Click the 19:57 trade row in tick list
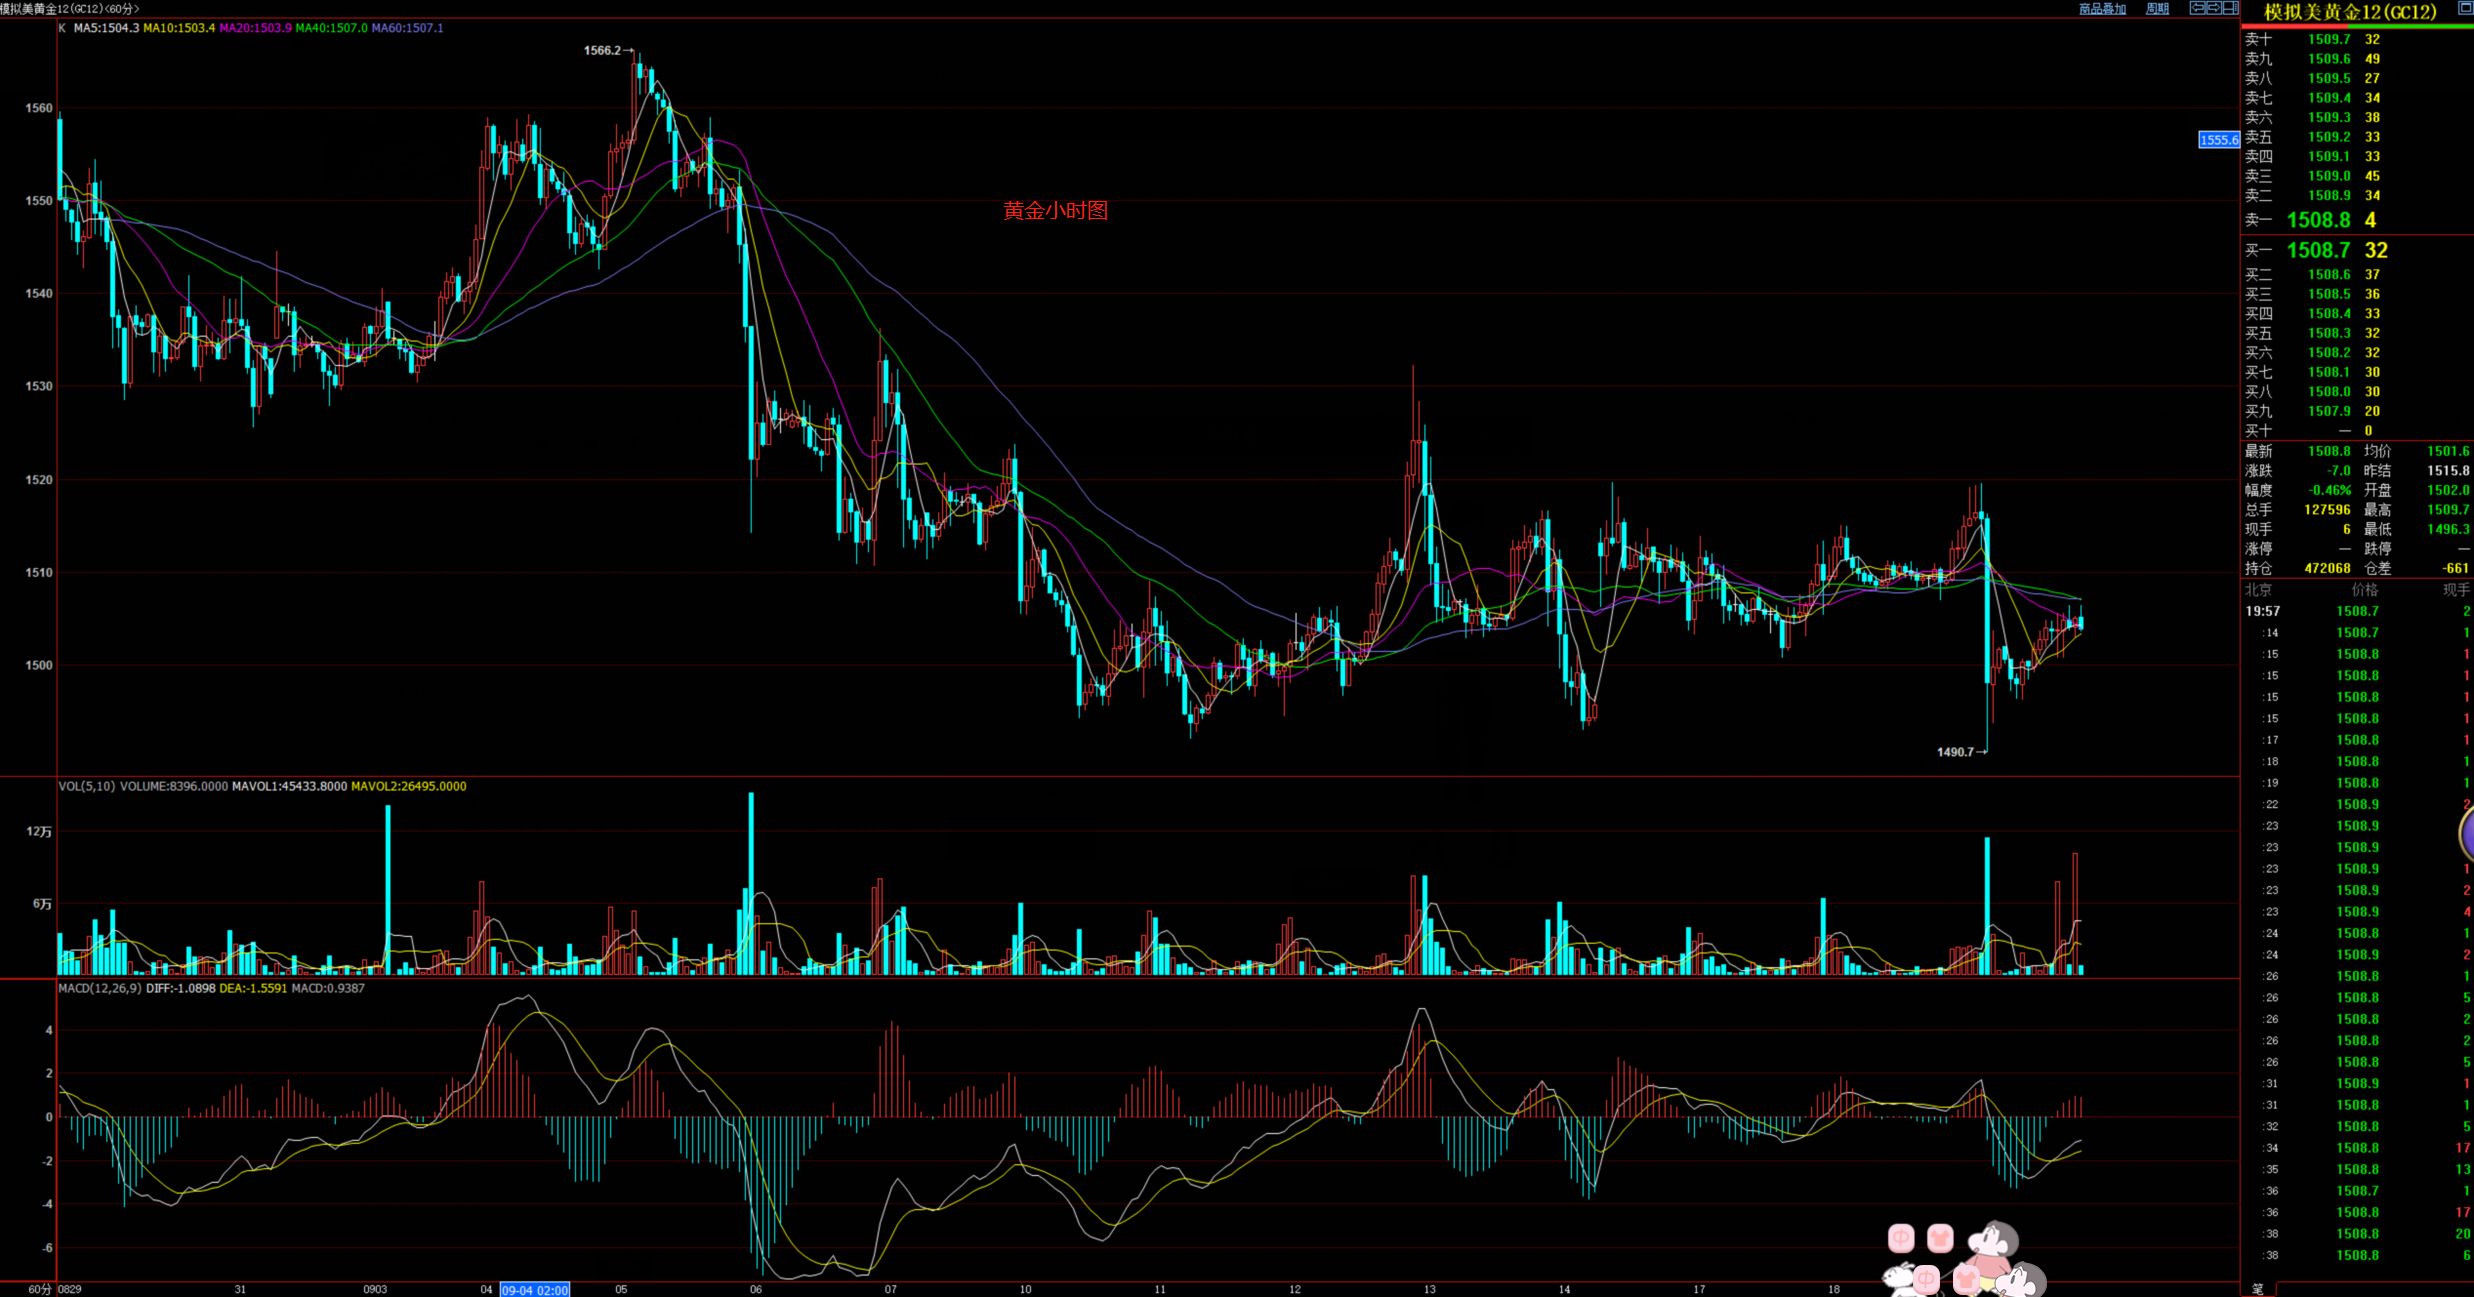2474x1297 pixels. click(2357, 611)
